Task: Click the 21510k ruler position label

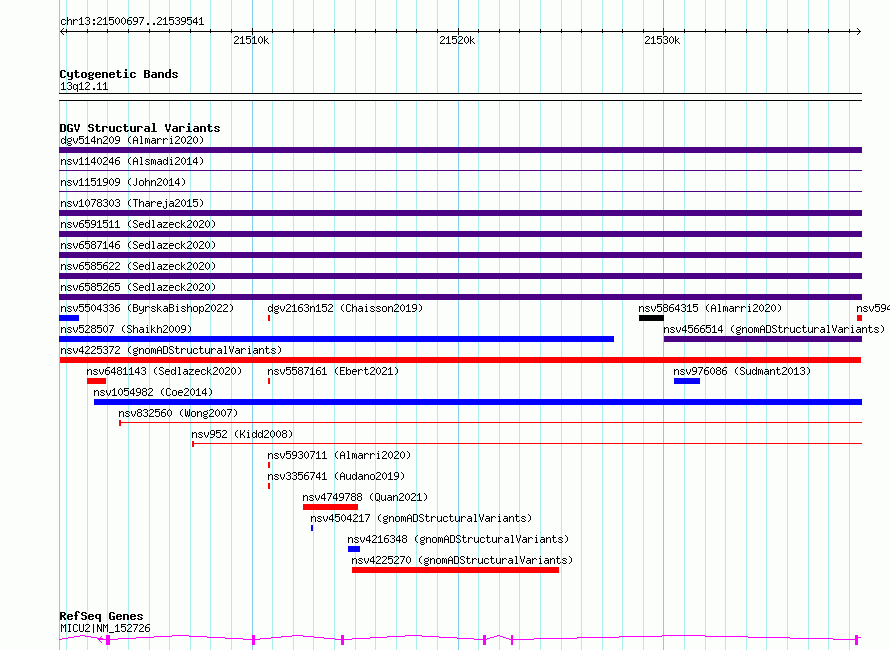Action: [x=251, y=40]
